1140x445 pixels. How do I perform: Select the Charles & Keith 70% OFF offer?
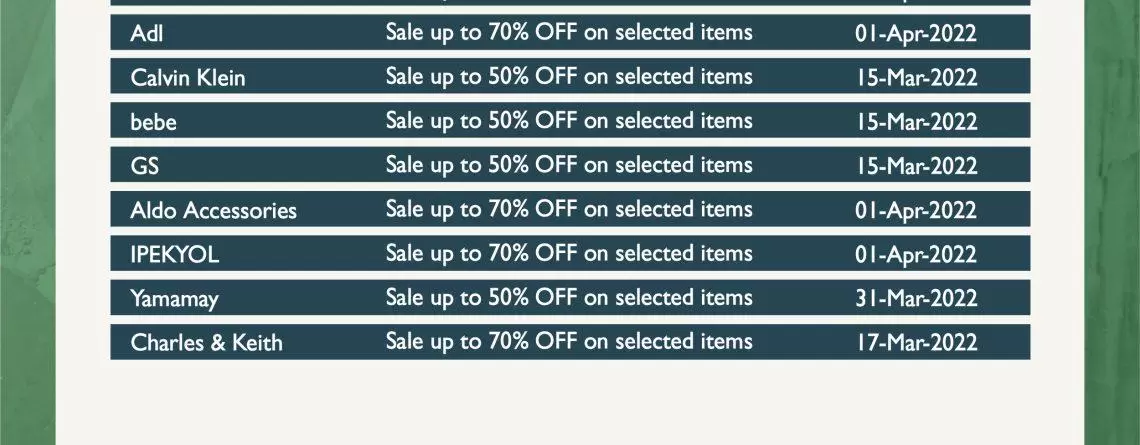(569, 342)
